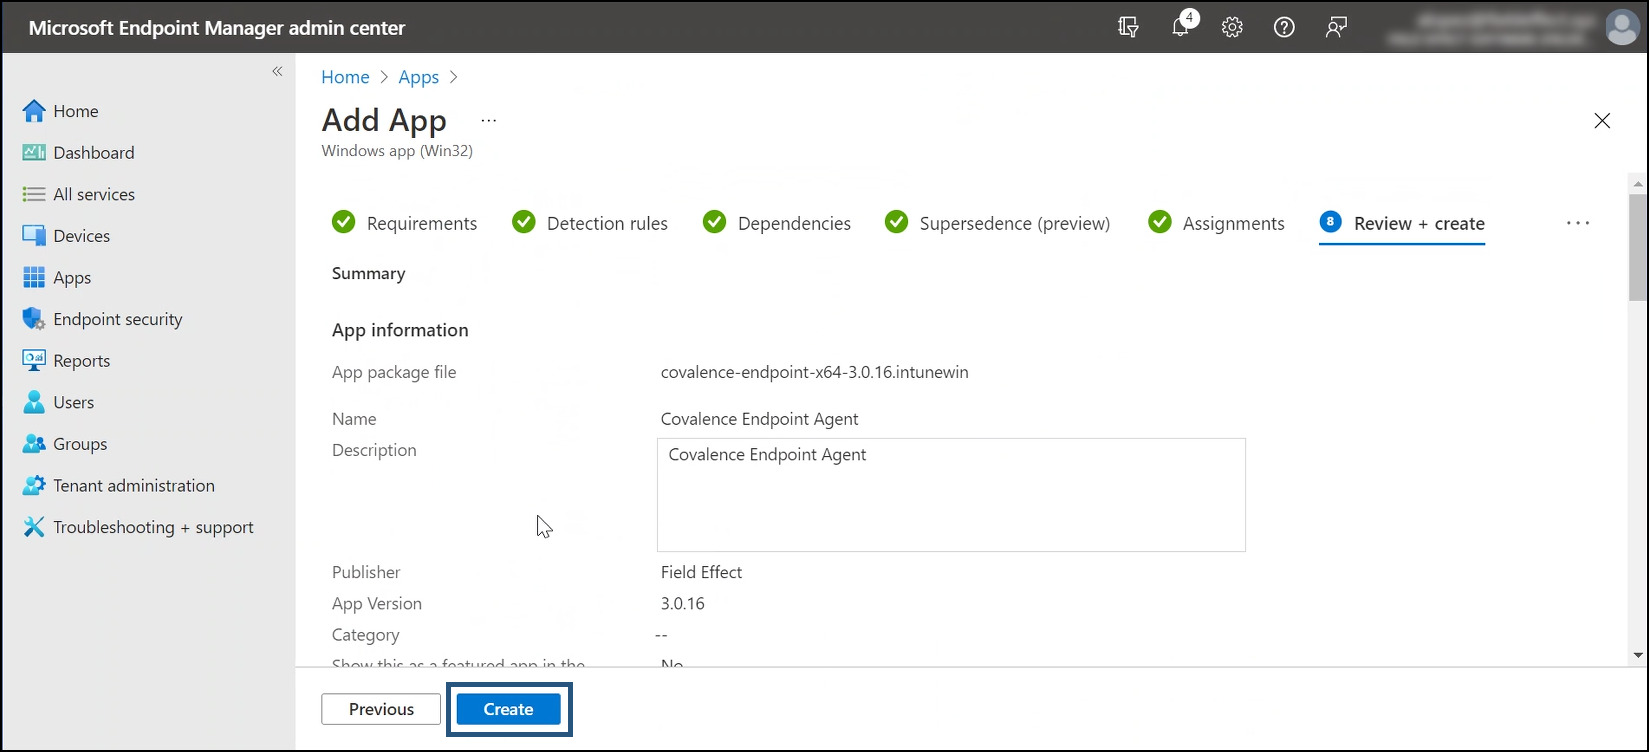The image size is (1649, 752).
Task: Click the account avatar picture
Action: click(x=1621, y=27)
